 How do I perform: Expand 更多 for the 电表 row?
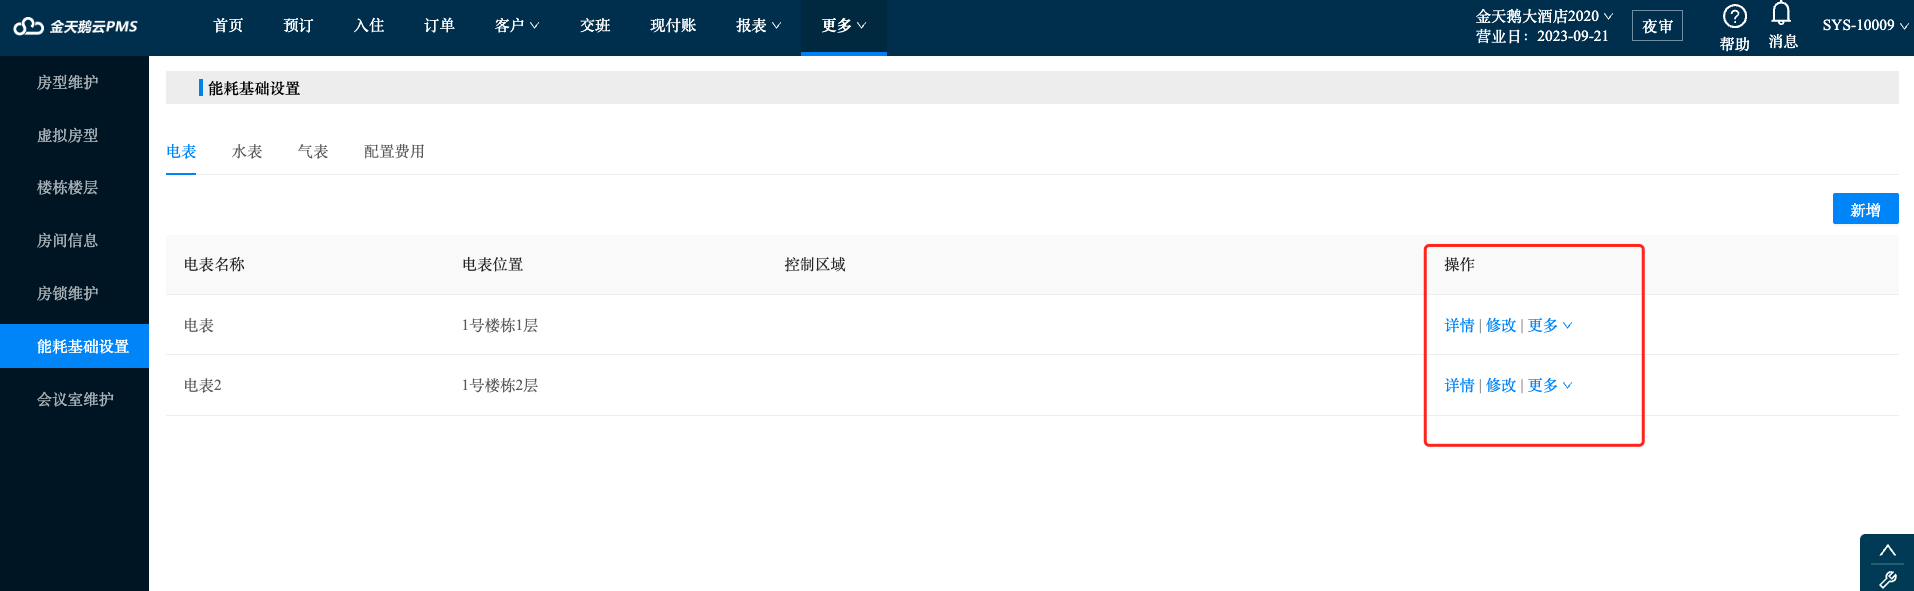click(x=1550, y=326)
